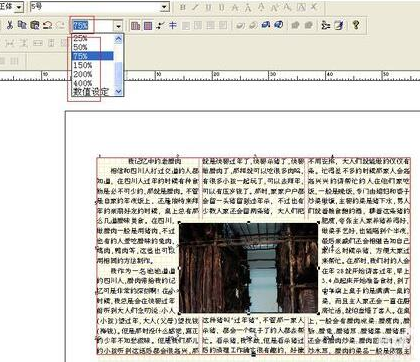
Task: Select the embedded cured meat photo
Action: 248,268
